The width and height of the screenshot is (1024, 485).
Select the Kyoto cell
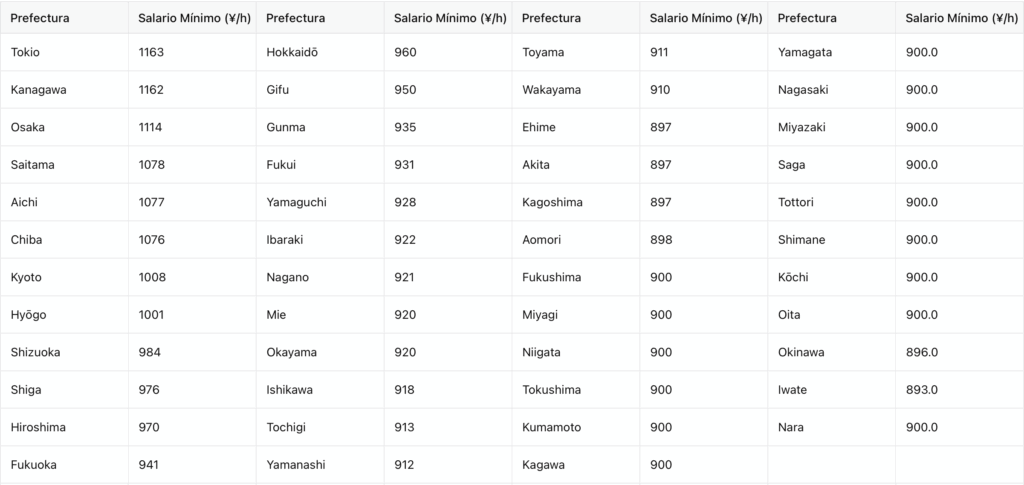(x=26, y=277)
